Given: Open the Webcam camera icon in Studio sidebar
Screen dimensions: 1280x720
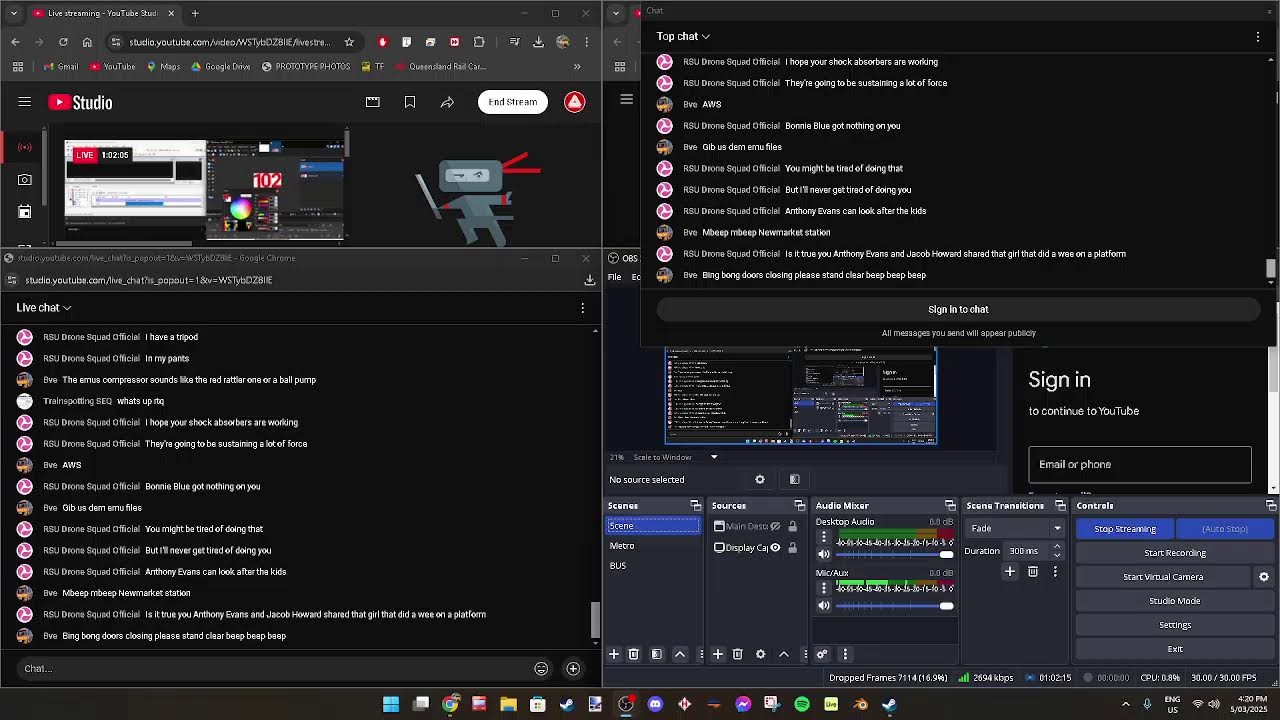Looking at the screenshot, I should pyautogui.click(x=25, y=180).
